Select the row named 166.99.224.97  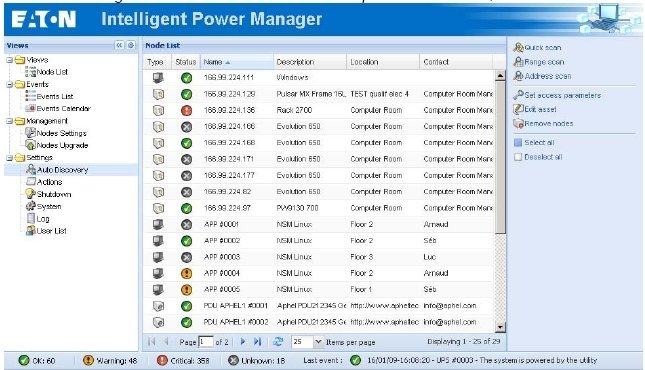227,208
